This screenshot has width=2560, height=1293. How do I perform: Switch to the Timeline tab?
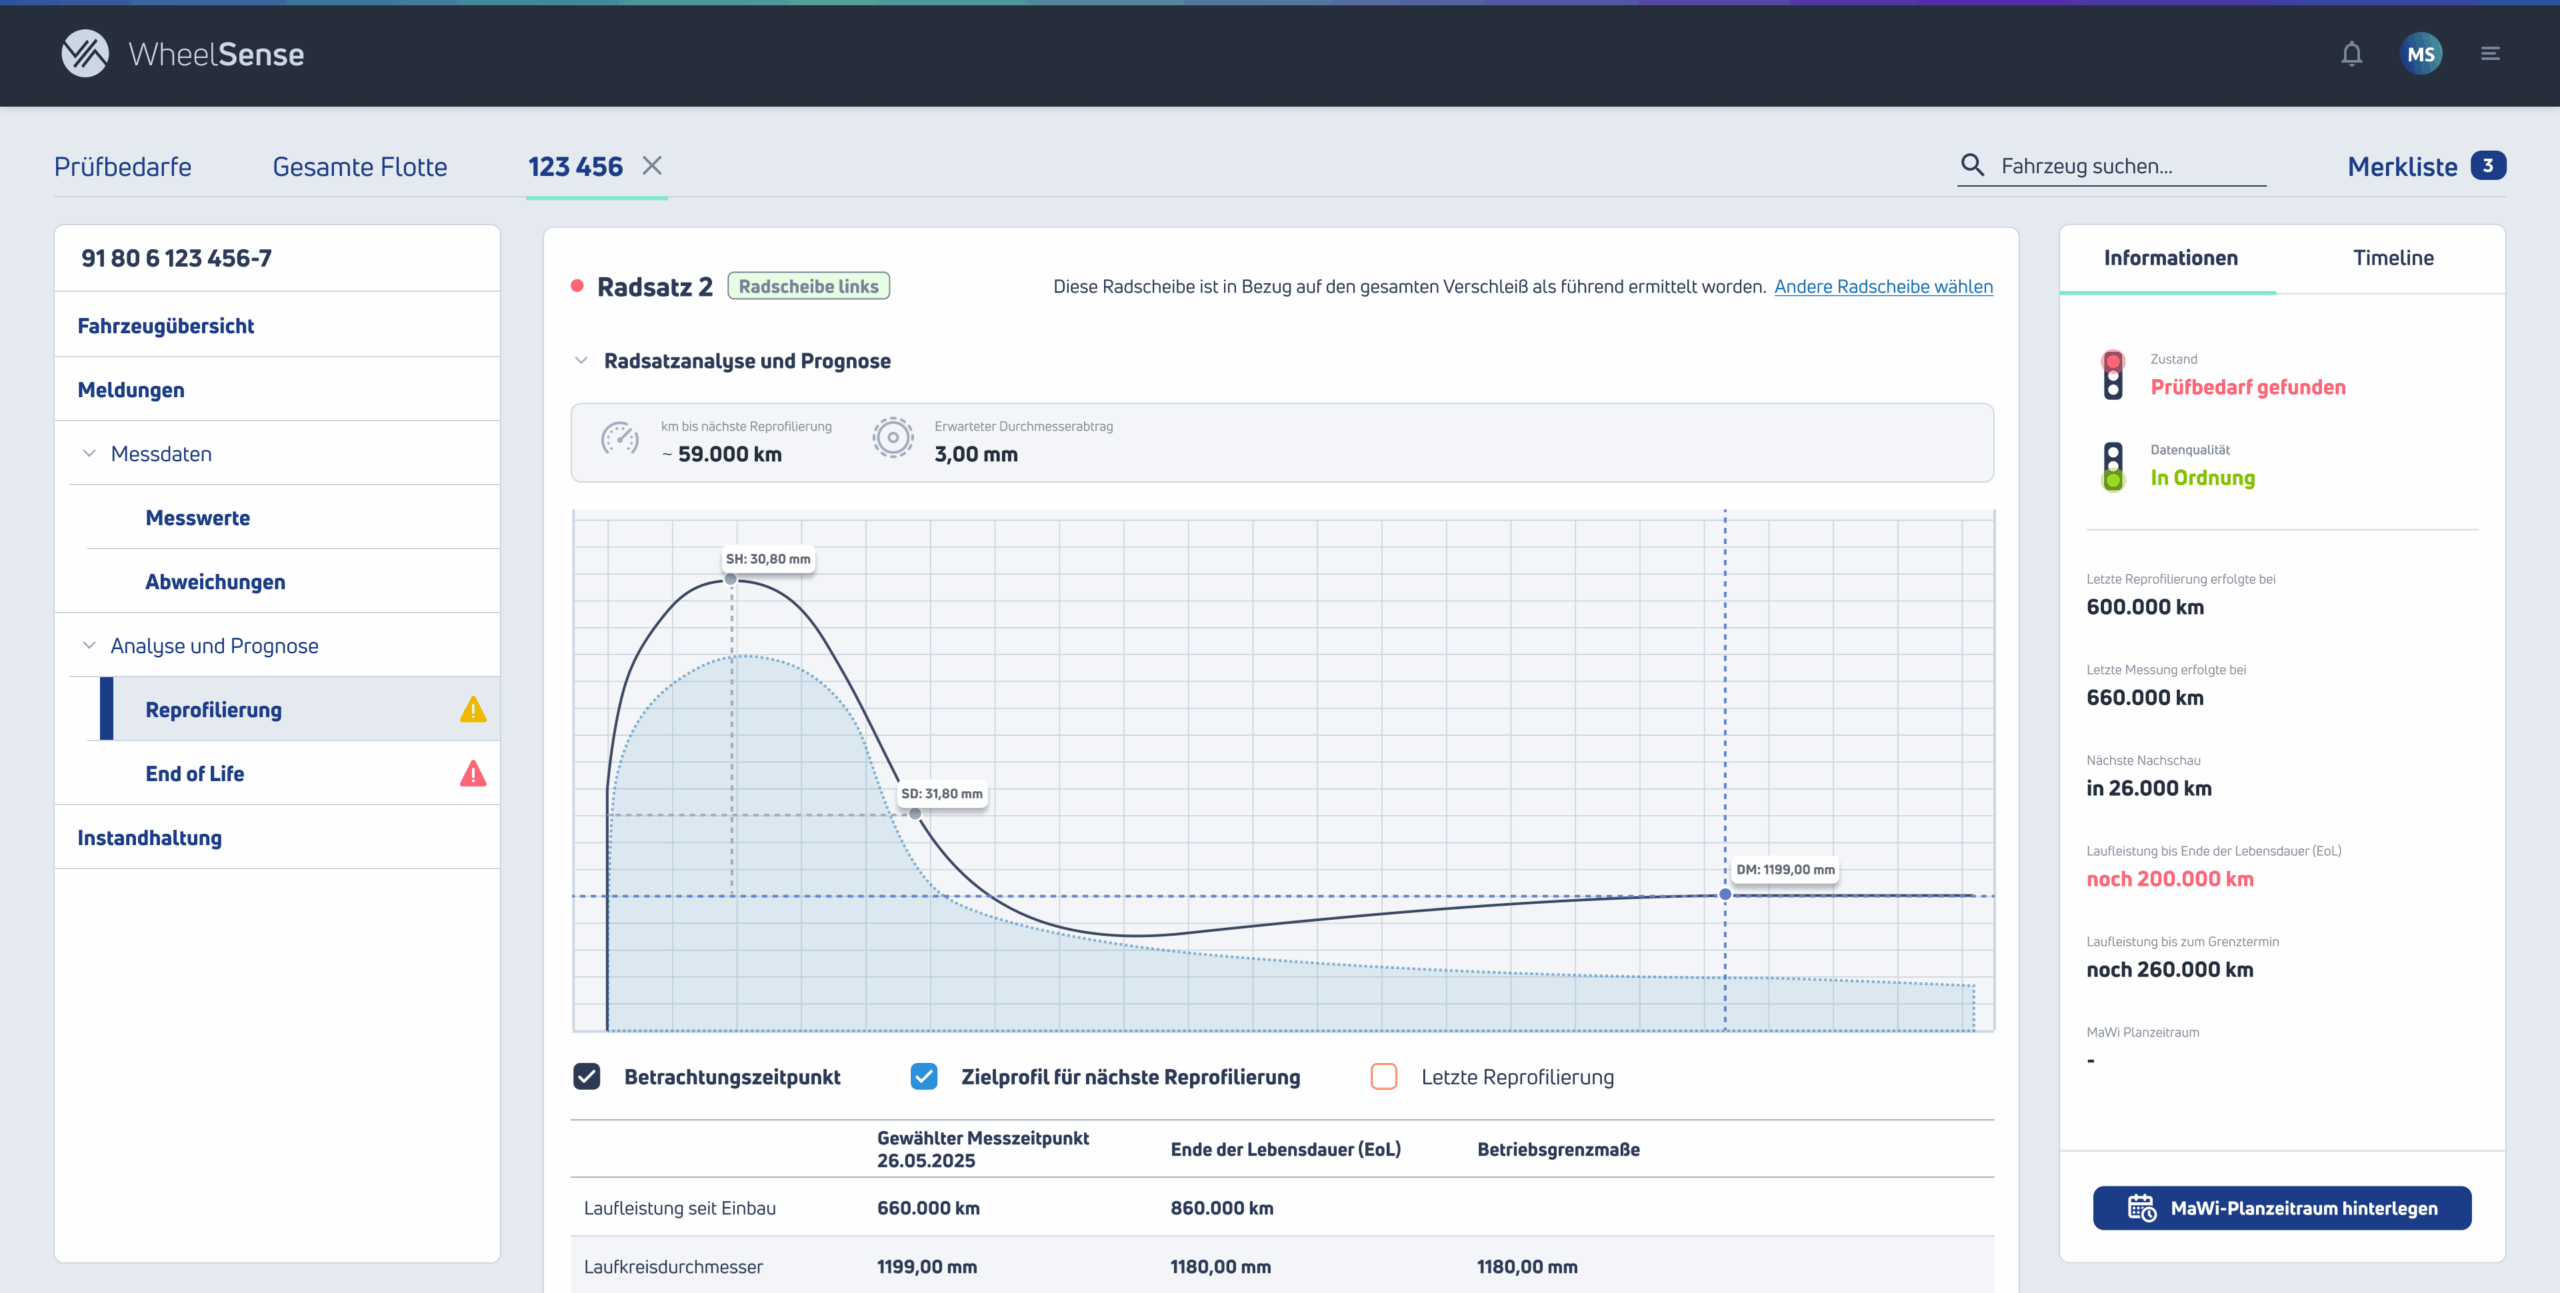[2393, 258]
